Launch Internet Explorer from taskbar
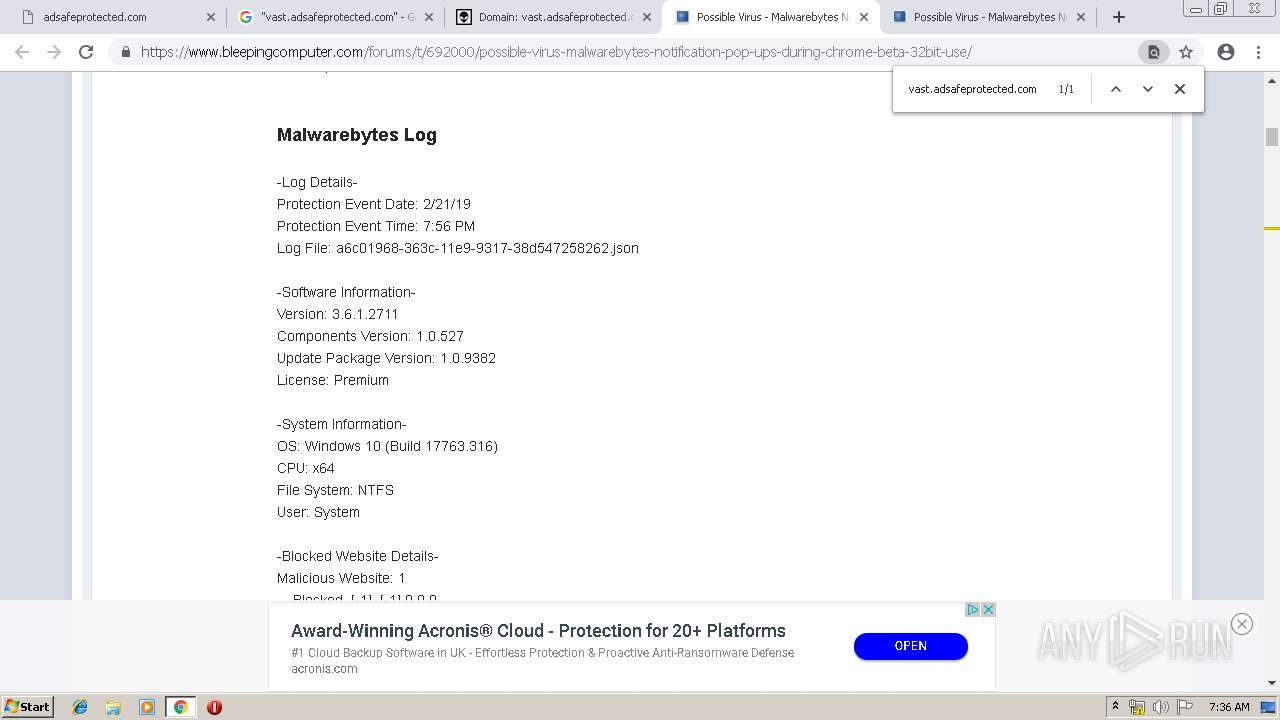Screen dimensions: 1280x720 point(80,707)
